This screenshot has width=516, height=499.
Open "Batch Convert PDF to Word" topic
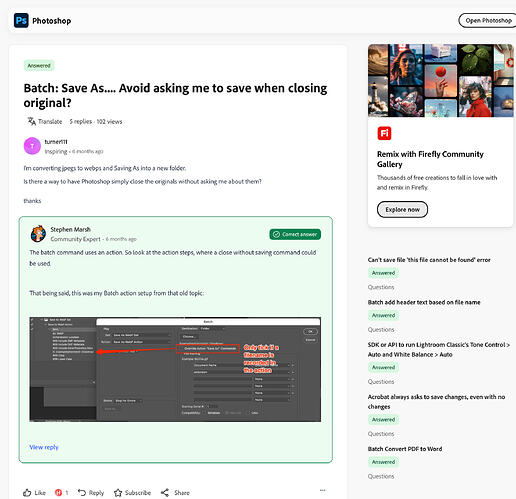[x=405, y=449]
